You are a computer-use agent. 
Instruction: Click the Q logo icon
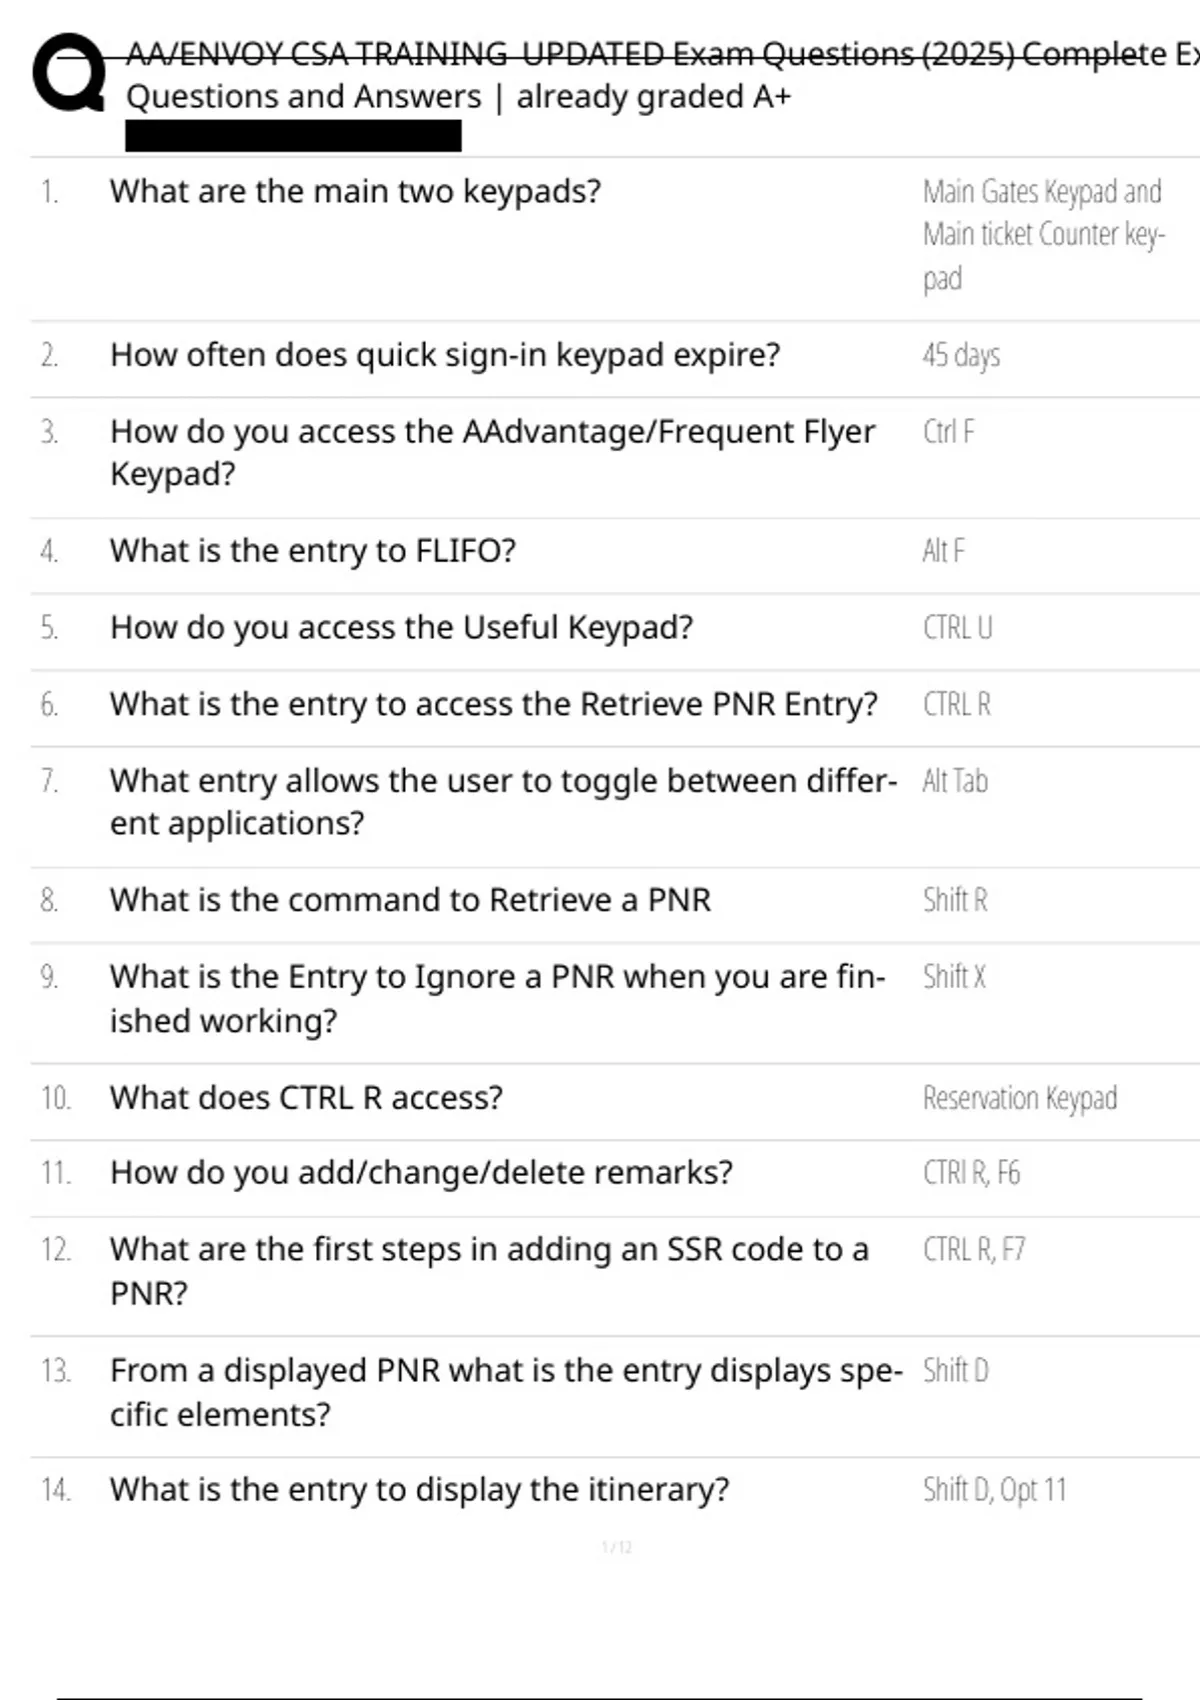tap(68, 73)
